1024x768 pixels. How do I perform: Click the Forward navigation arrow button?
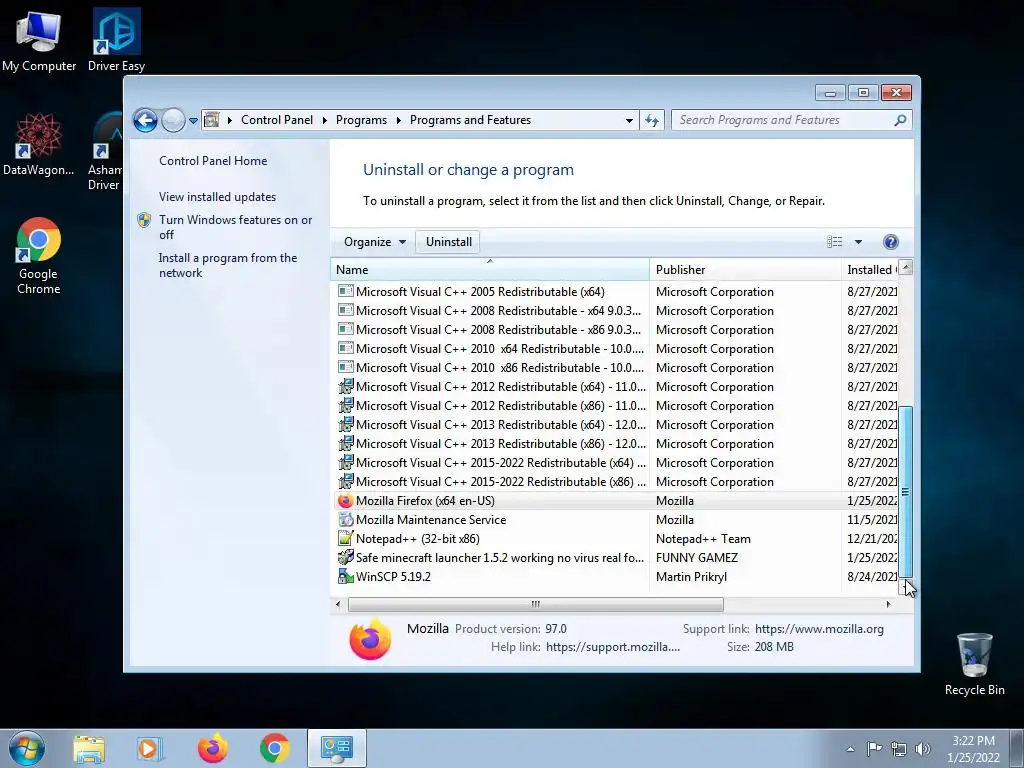(173, 120)
